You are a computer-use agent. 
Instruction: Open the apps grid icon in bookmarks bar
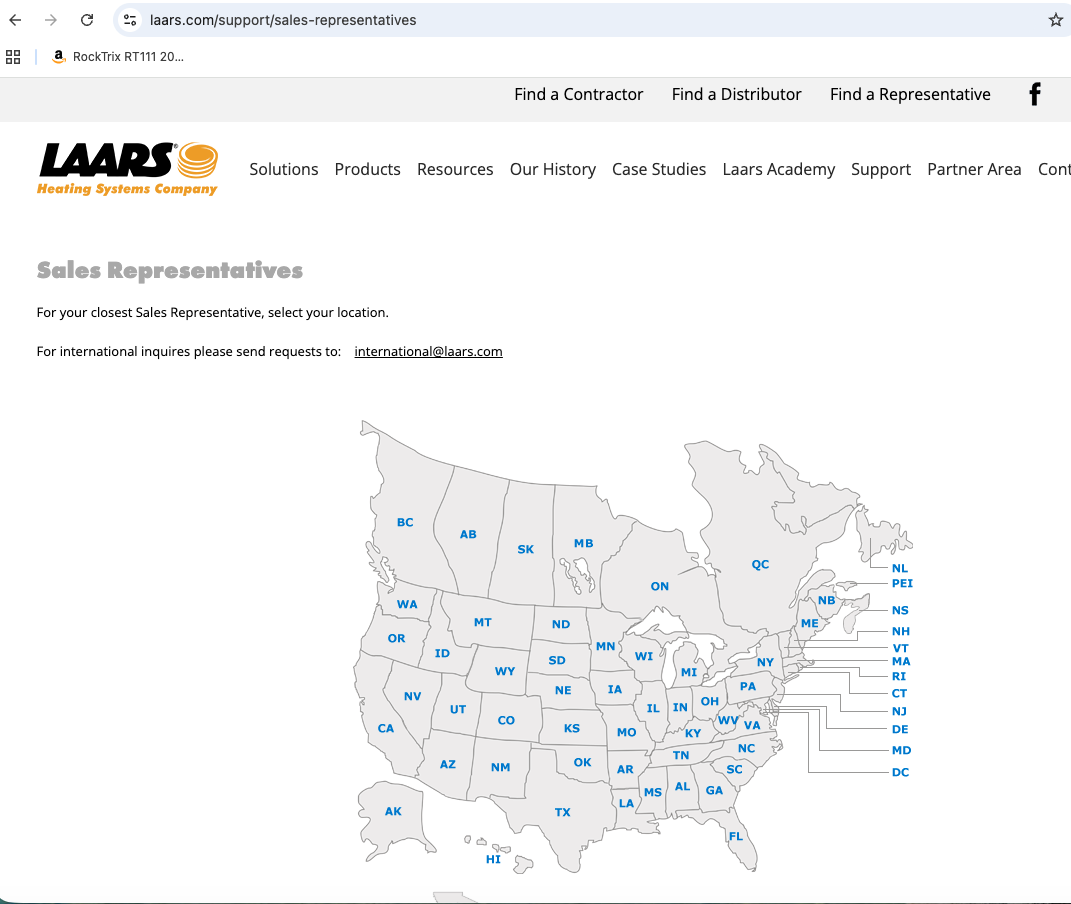tap(13, 57)
